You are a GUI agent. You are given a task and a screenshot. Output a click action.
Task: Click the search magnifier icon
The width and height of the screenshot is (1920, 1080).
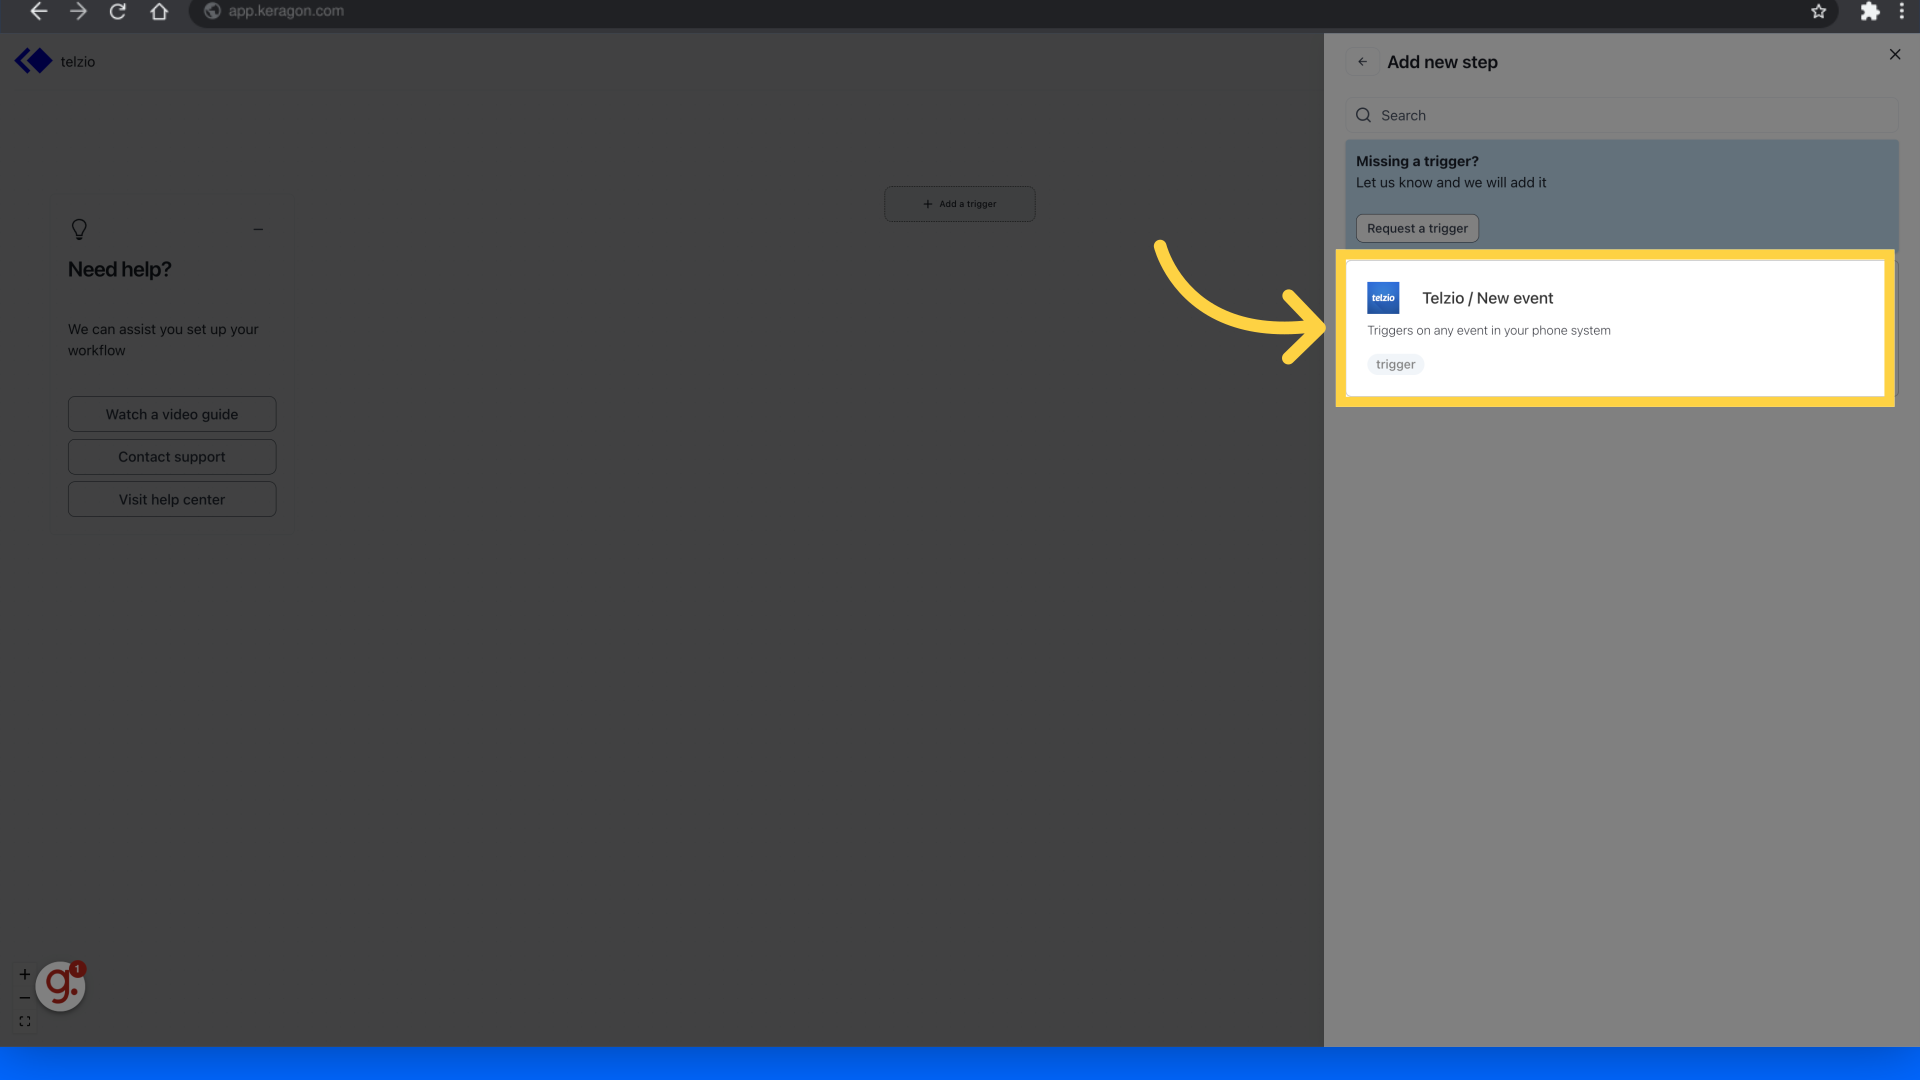coord(1363,116)
